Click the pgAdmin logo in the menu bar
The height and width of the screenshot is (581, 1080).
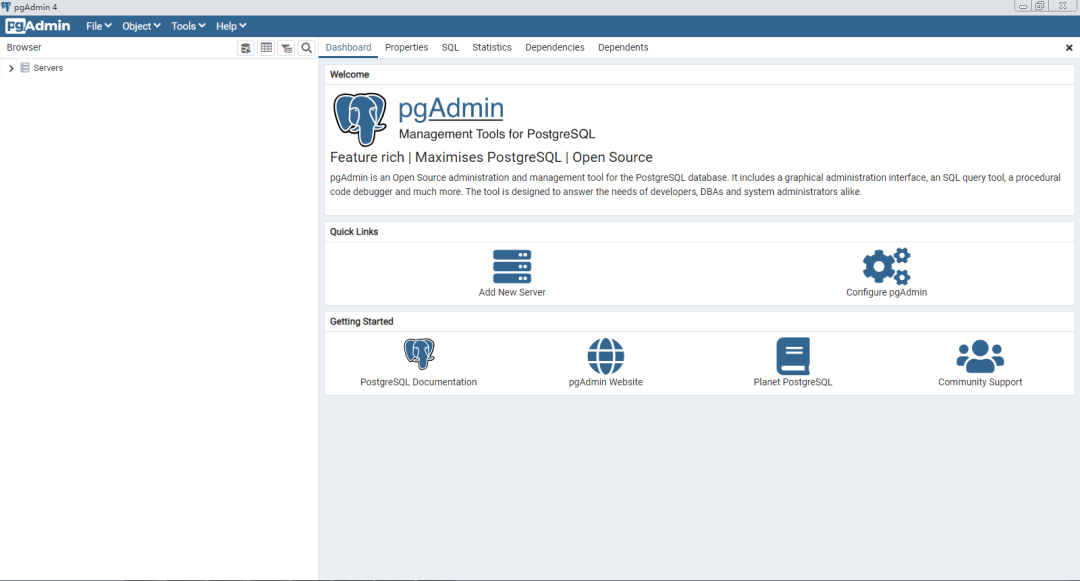pyautogui.click(x=38, y=26)
